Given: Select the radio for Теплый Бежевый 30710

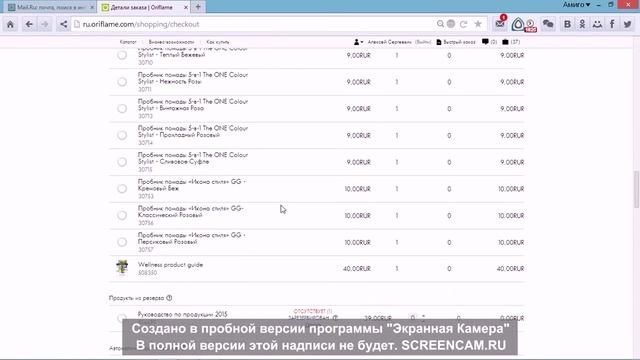Looking at the screenshot, I should (x=122, y=55).
